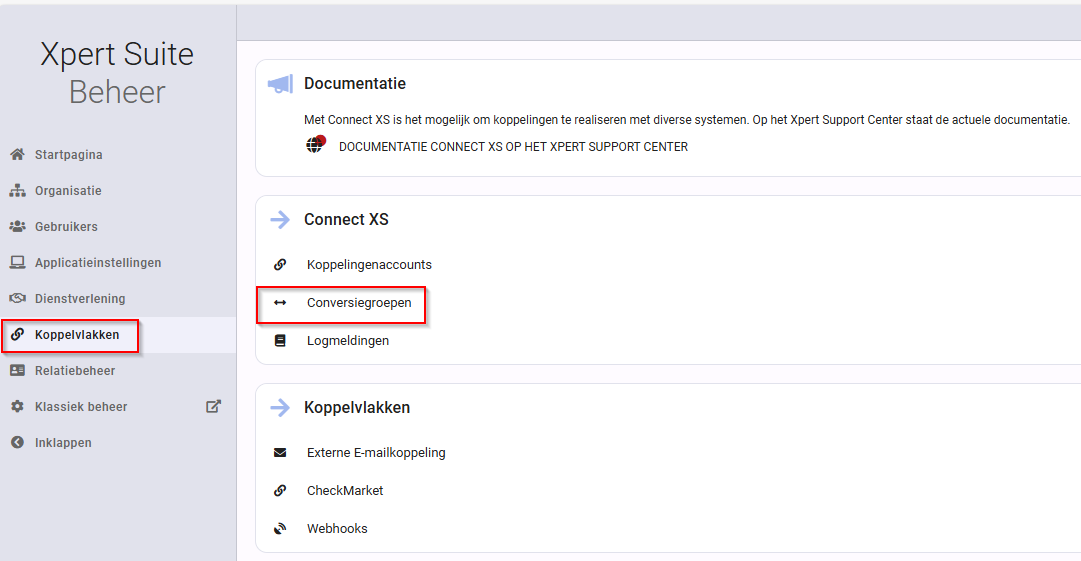Open Koppelingenaccounts under Connect XS

[370, 265]
